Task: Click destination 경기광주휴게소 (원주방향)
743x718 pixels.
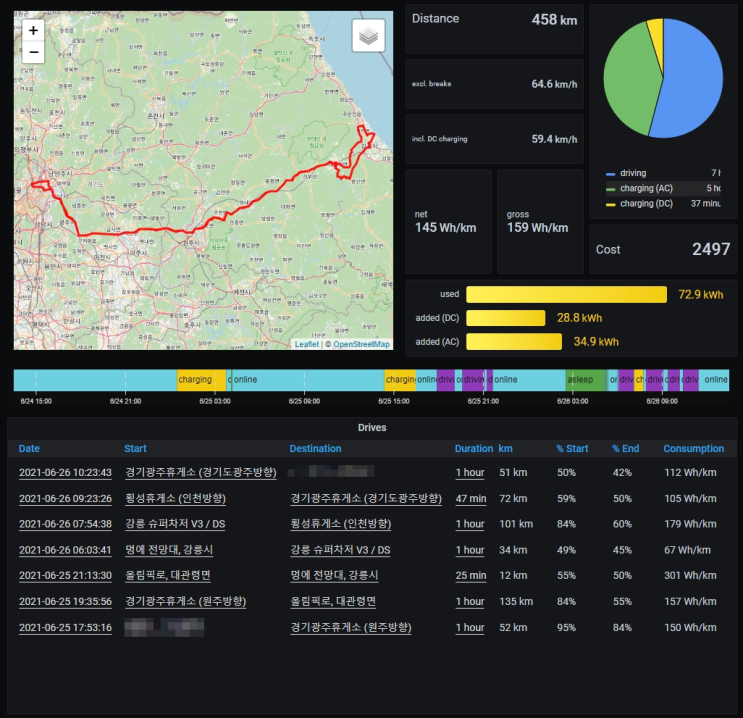Action: [x=351, y=627]
